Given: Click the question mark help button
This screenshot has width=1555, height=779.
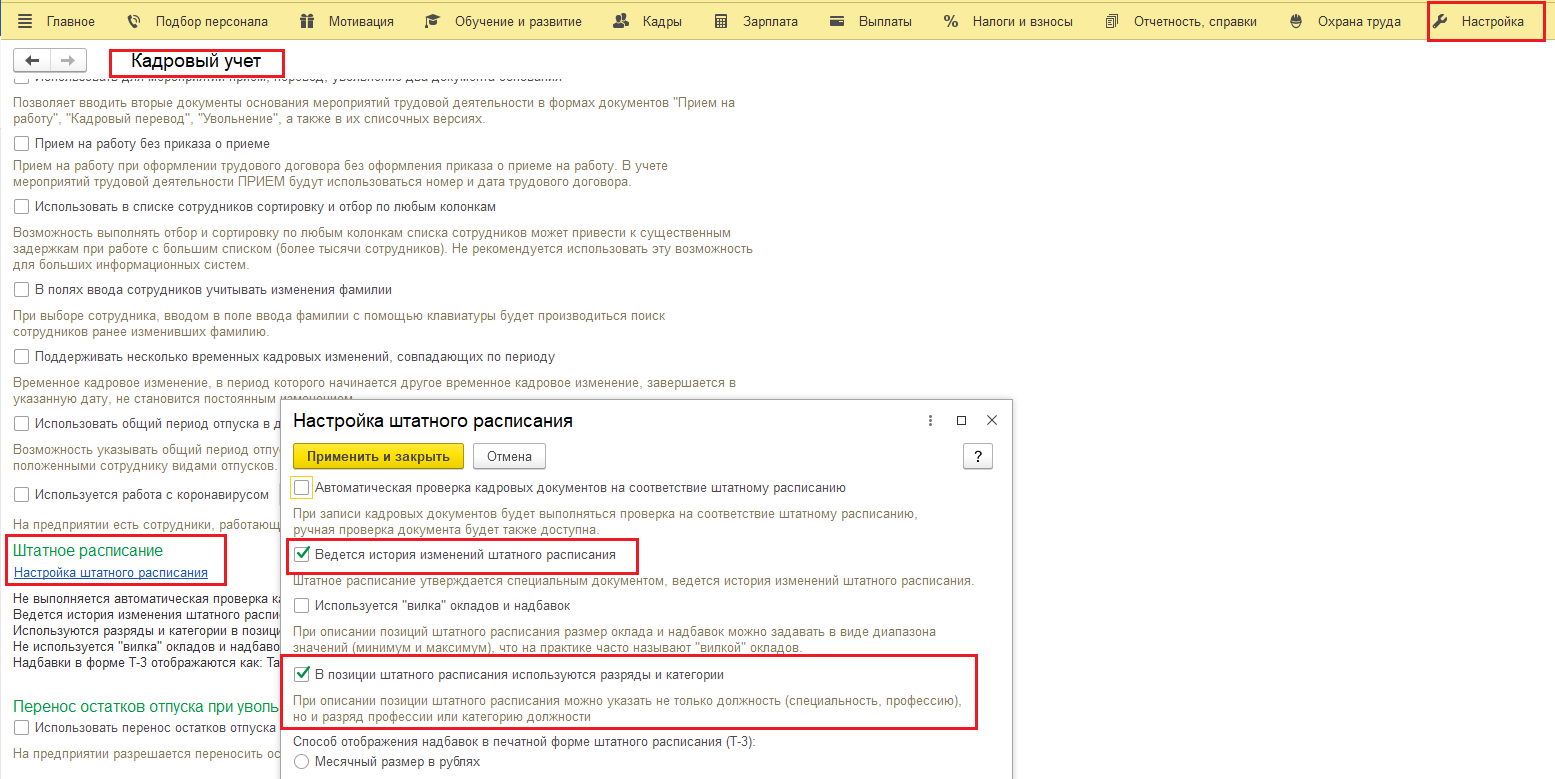Looking at the screenshot, I should coord(977,457).
